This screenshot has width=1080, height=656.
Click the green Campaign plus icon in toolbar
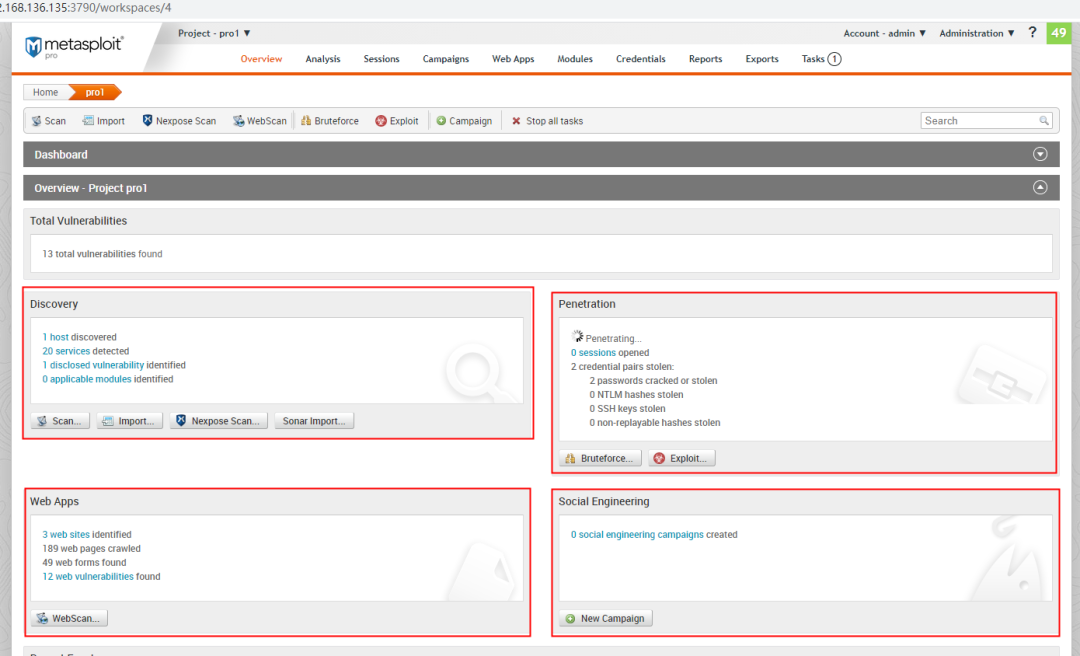click(442, 121)
